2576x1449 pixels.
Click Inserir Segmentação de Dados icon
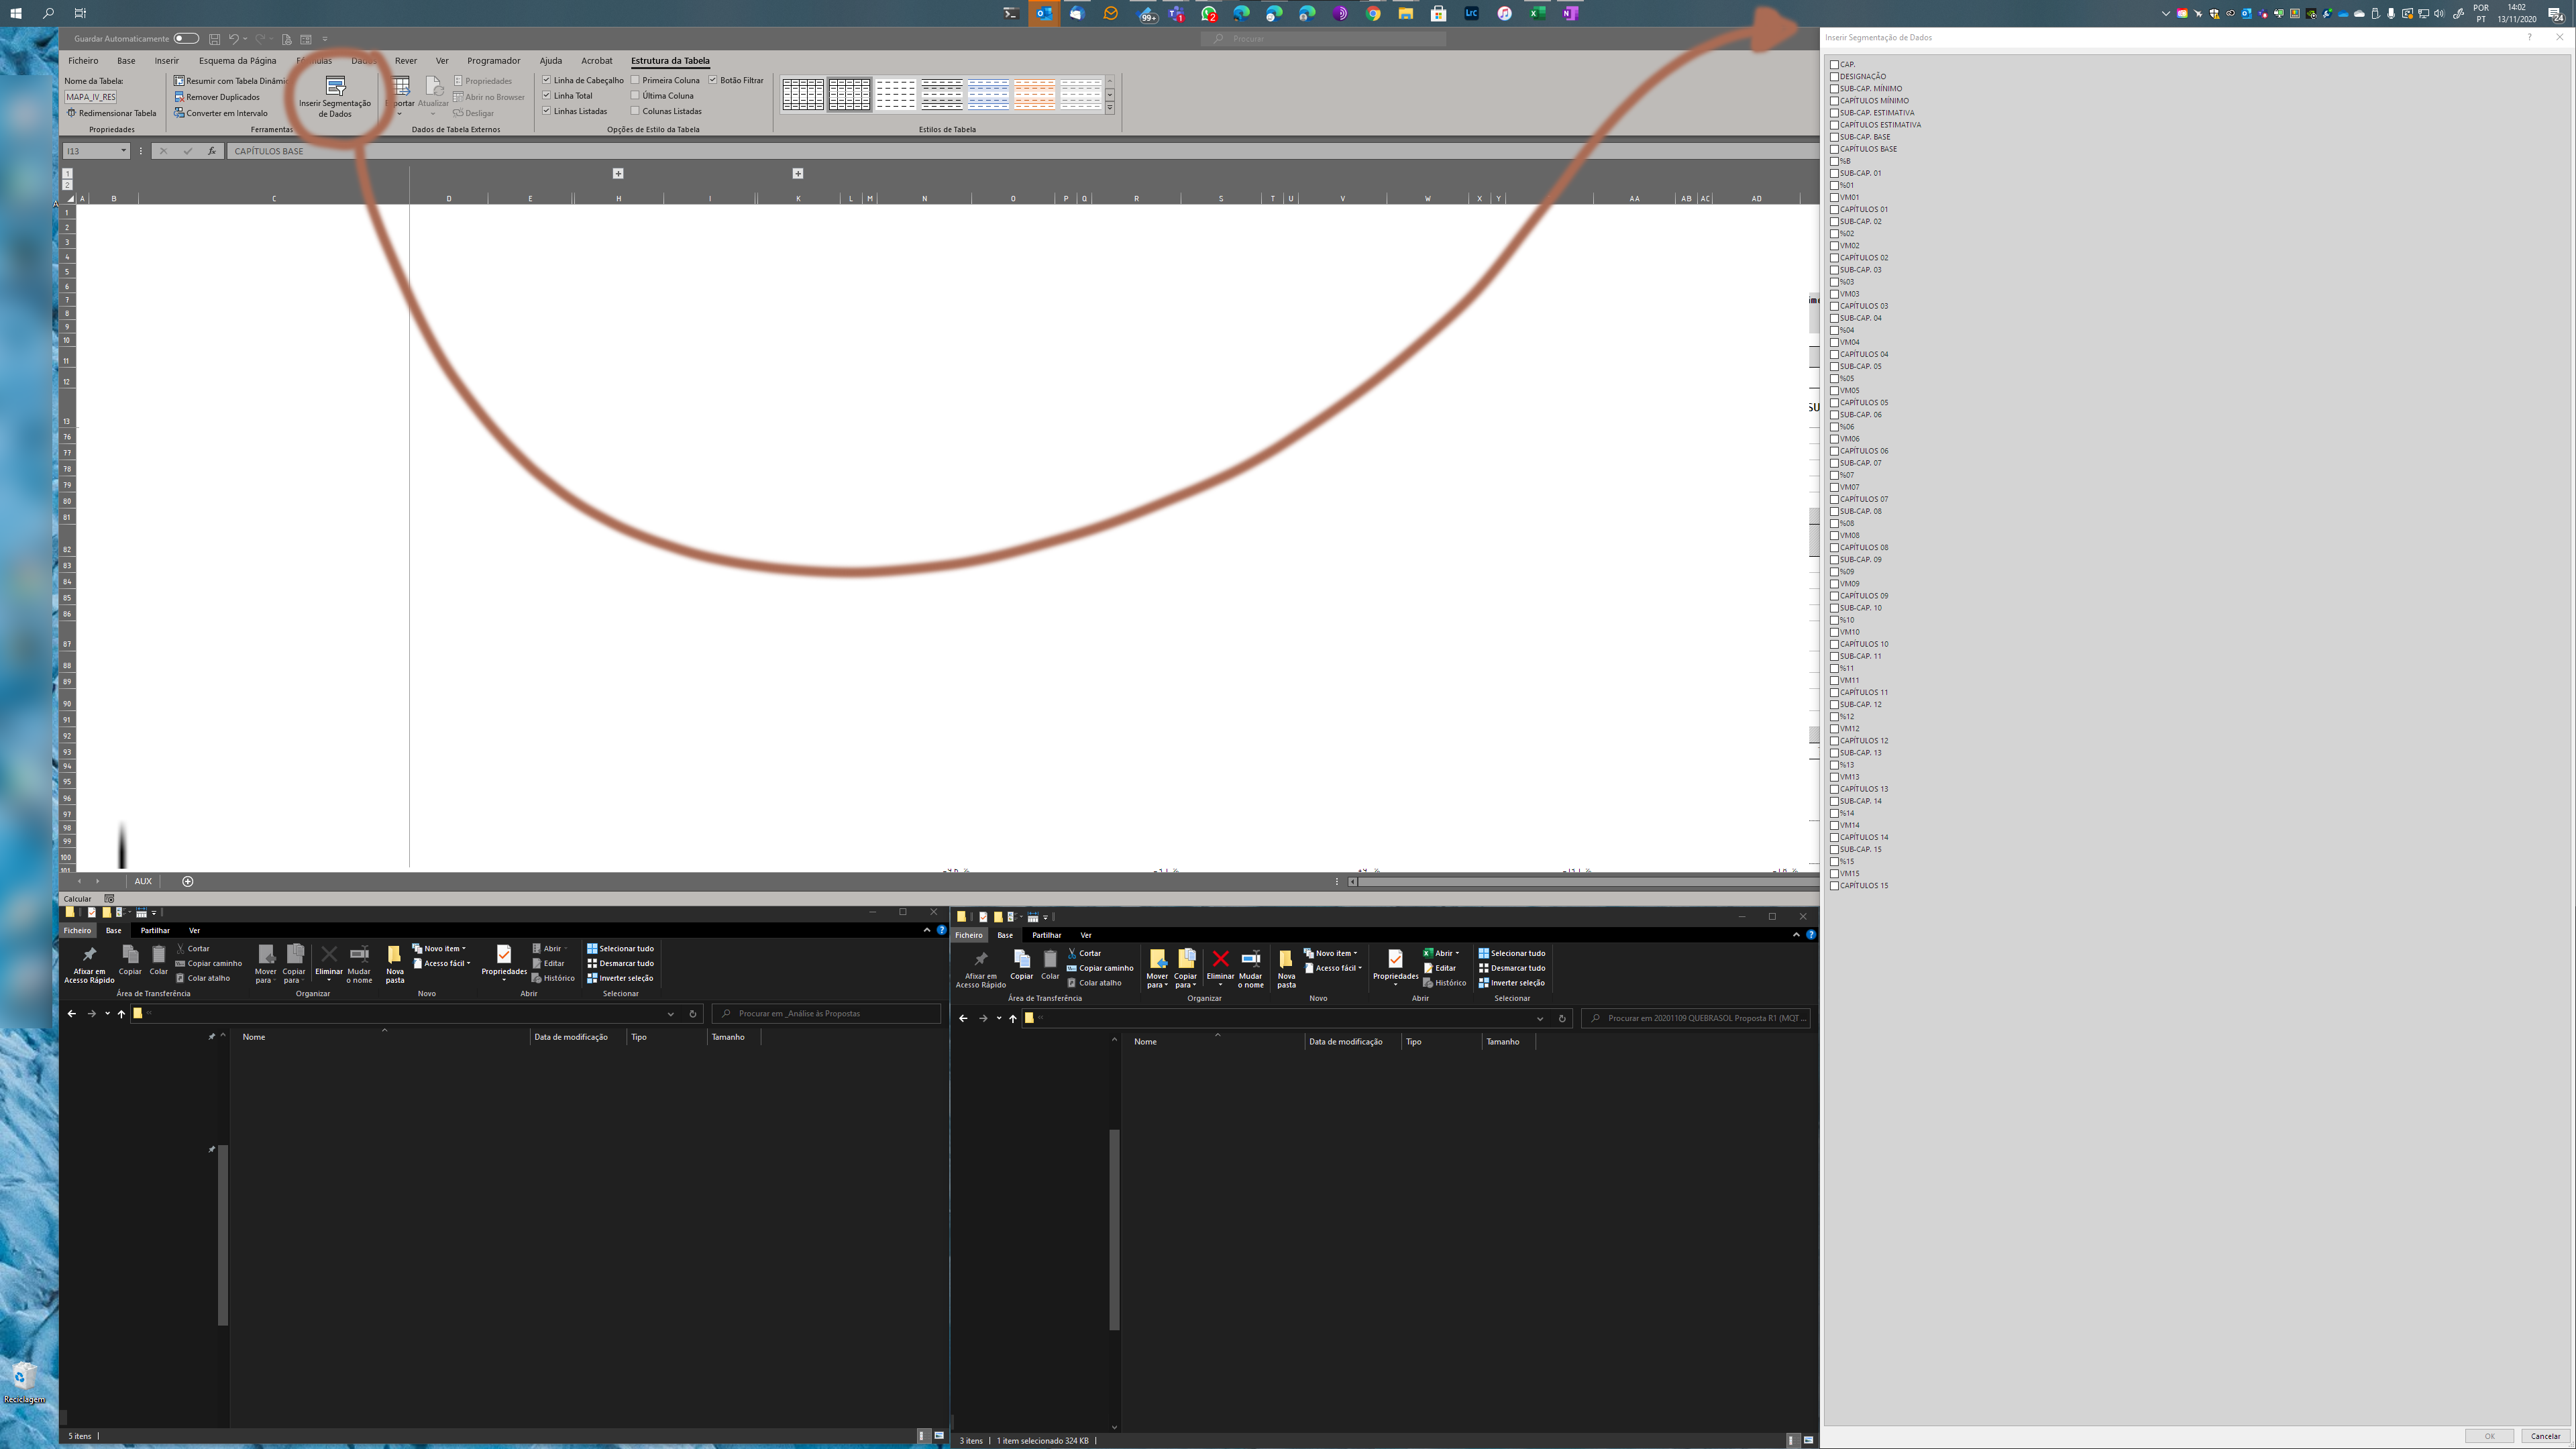335,86
